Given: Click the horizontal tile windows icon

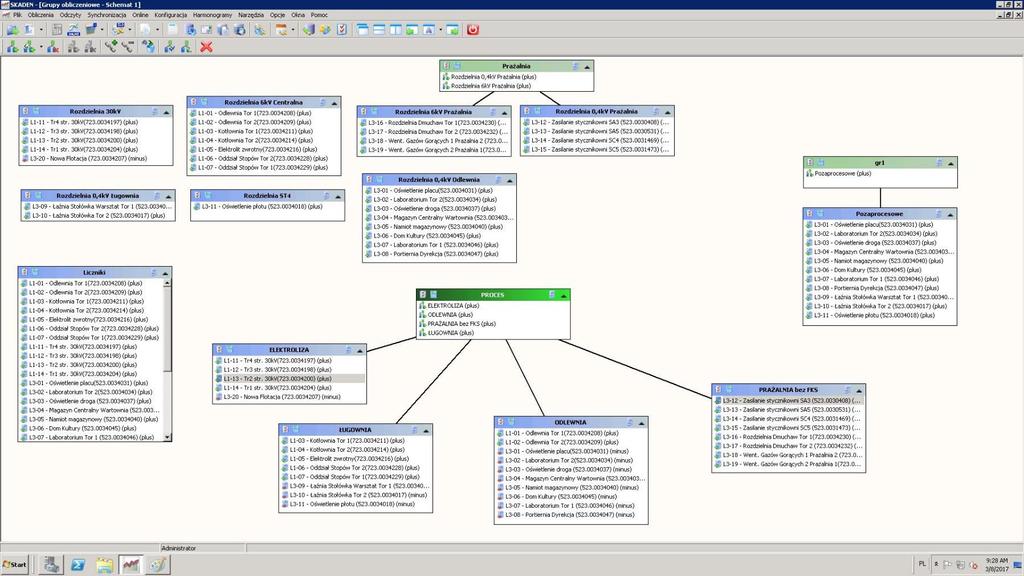Looking at the screenshot, I should (379, 29).
